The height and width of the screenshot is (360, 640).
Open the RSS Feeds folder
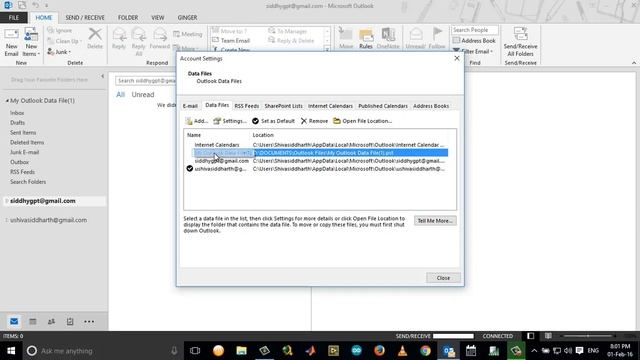(22, 172)
